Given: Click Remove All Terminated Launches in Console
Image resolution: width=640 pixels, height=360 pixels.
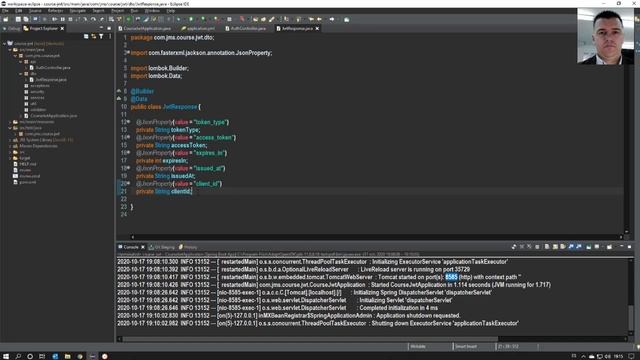Looking at the screenshot, I should [529, 247].
